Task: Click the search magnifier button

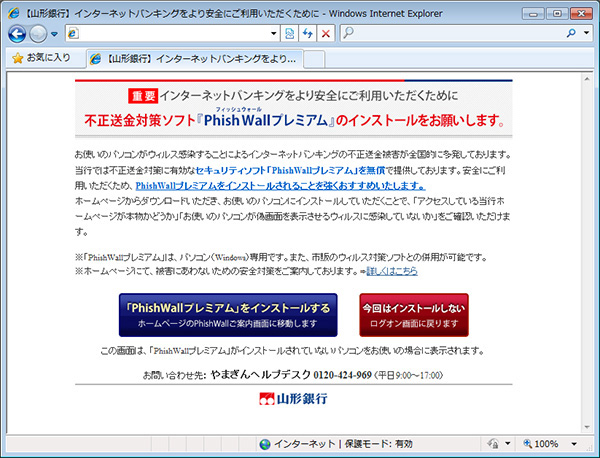Action: click(x=571, y=33)
